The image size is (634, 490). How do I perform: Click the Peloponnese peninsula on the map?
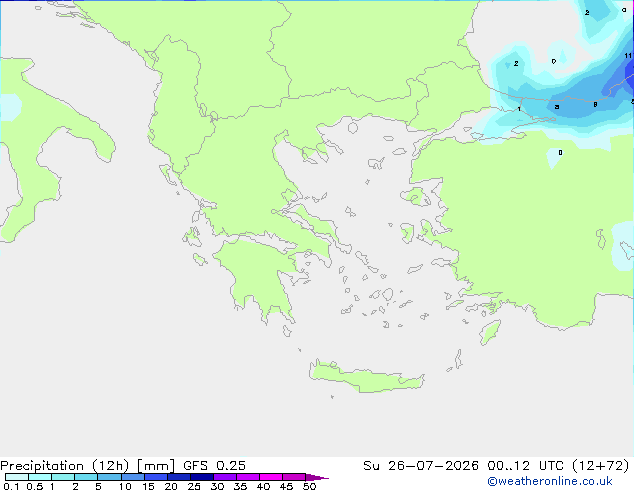[x=261, y=275]
